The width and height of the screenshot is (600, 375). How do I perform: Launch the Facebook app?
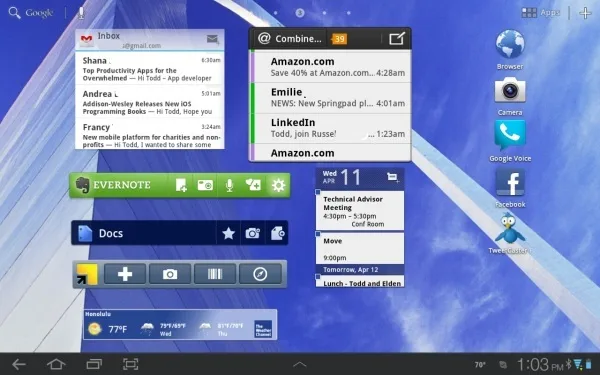tap(510, 188)
